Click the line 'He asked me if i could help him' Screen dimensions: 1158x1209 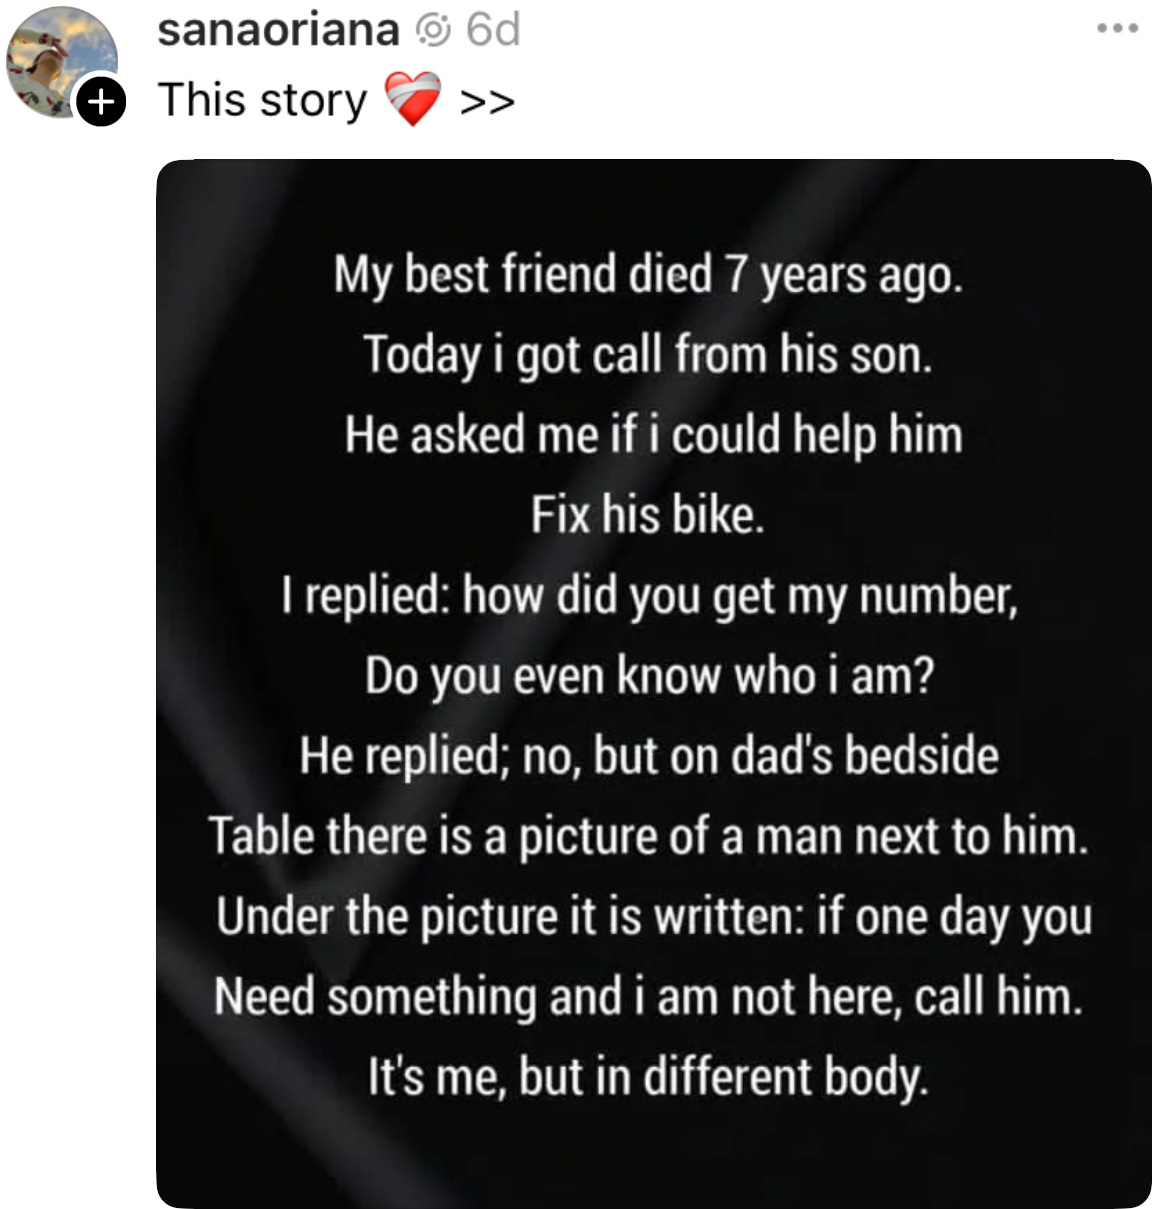[654, 436]
